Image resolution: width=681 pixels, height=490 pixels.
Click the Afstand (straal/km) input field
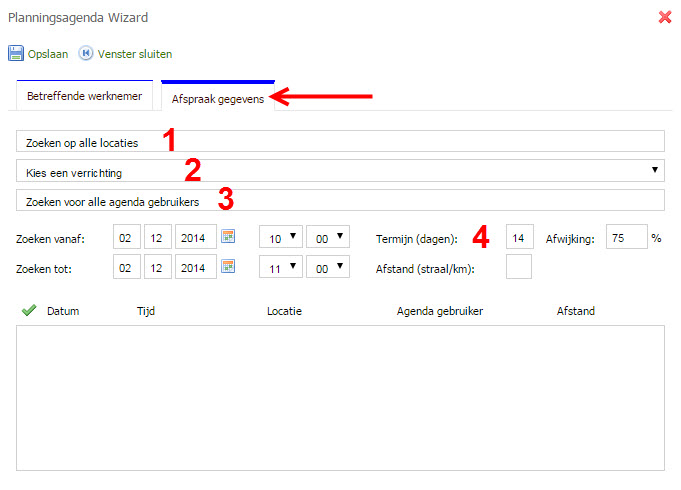click(x=519, y=267)
